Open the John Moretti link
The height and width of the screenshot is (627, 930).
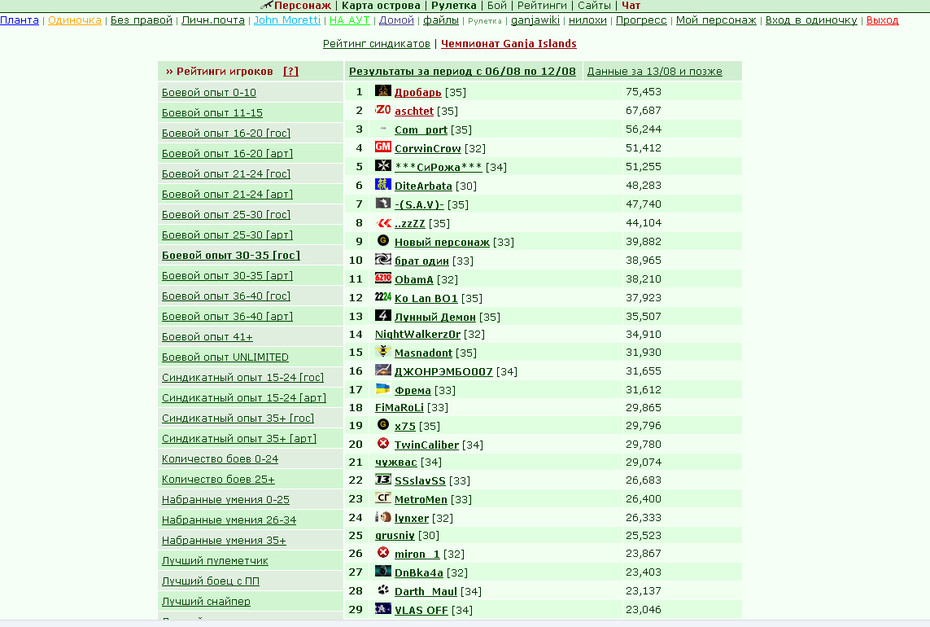tap(287, 20)
